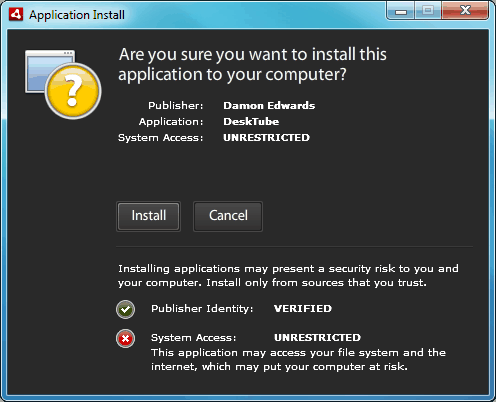Click the bottom UNRESTRICTED status text
The width and height of the screenshot is (496, 402).
coord(317,338)
